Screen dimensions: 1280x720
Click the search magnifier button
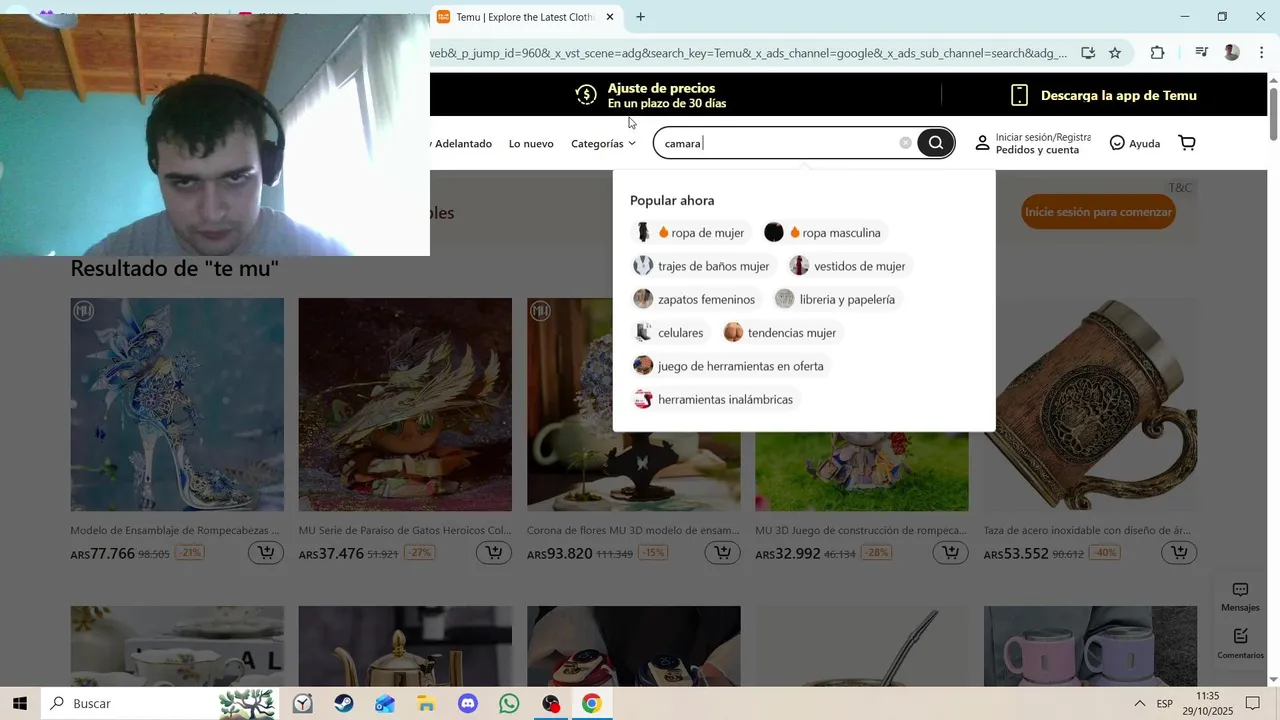click(x=935, y=143)
